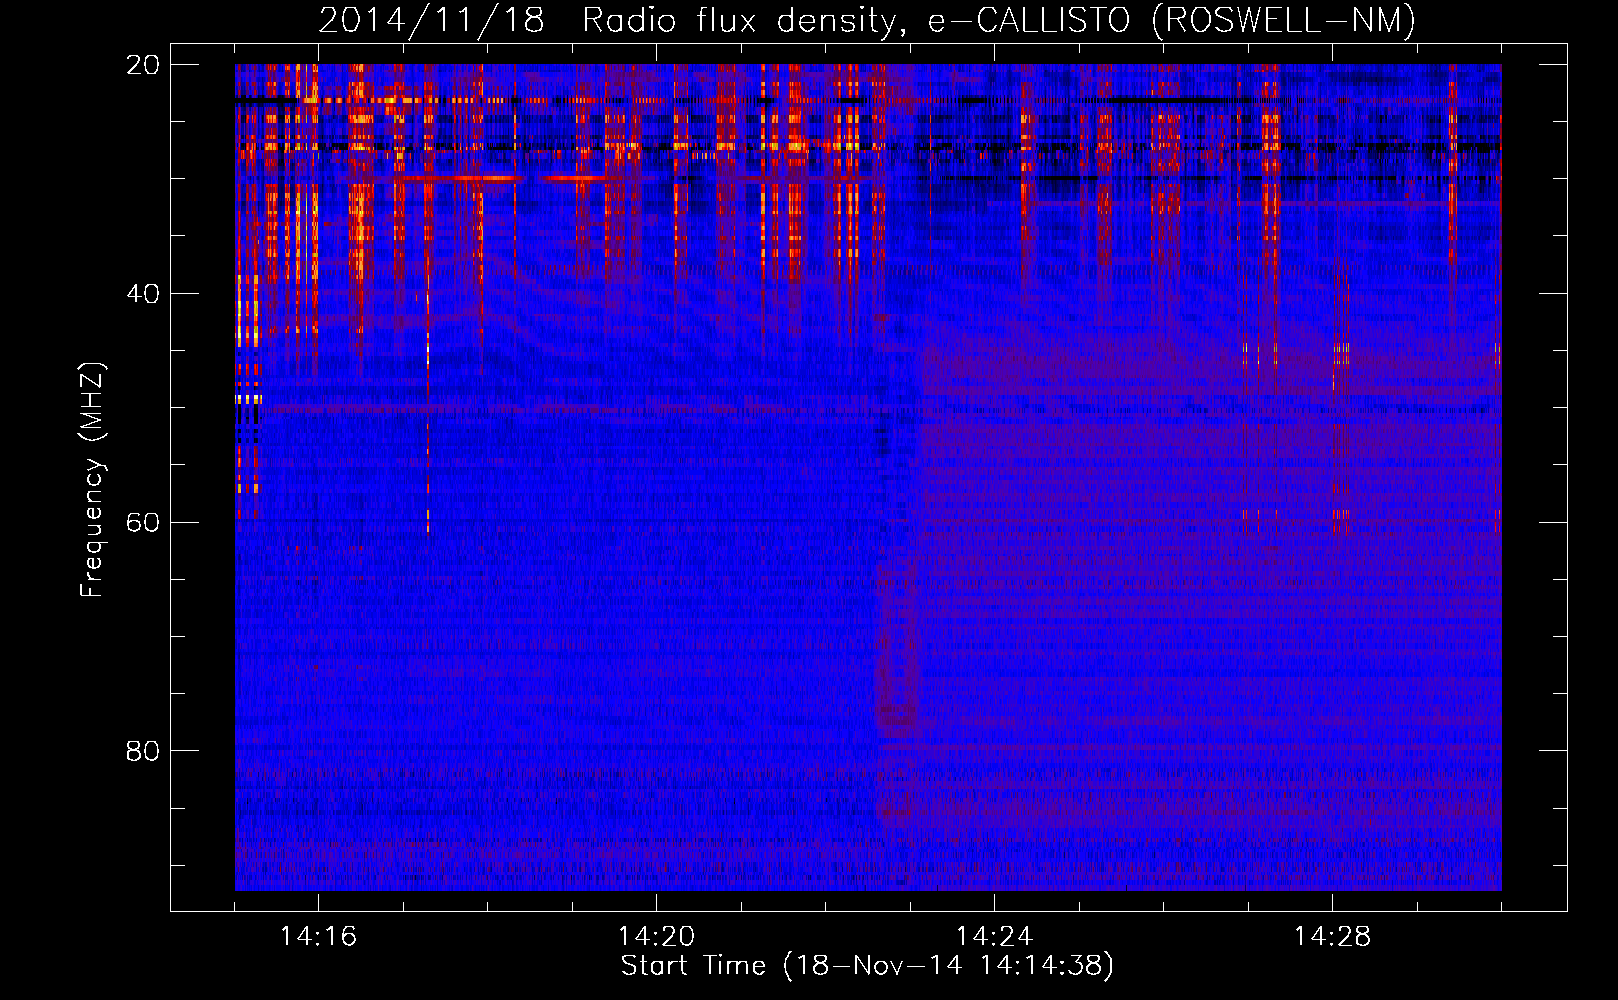Viewport: 1618px width, 1000px height.
Task: Click the "14:24" time tick label
Action: pyautogui.click(x=994, y=937)
